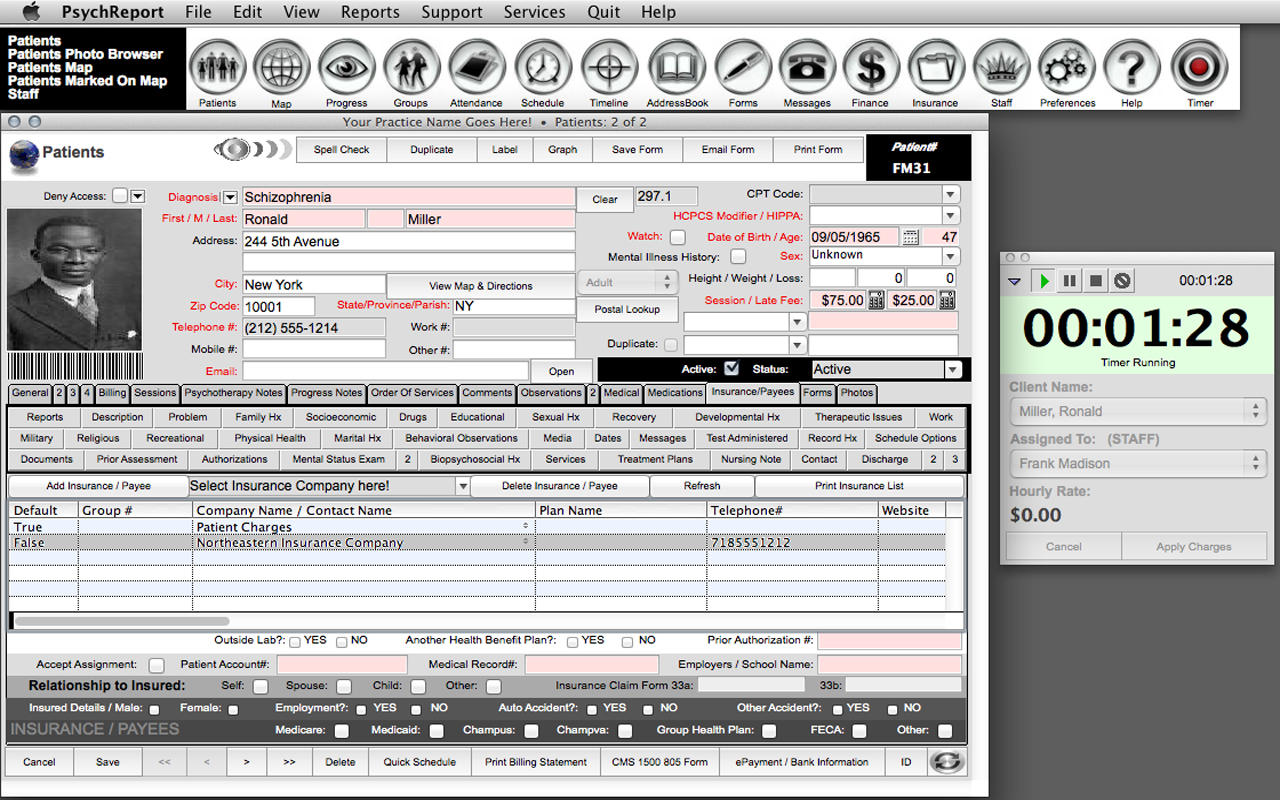
Task: Open Preferences gears icon
Action: (1067, 68)
